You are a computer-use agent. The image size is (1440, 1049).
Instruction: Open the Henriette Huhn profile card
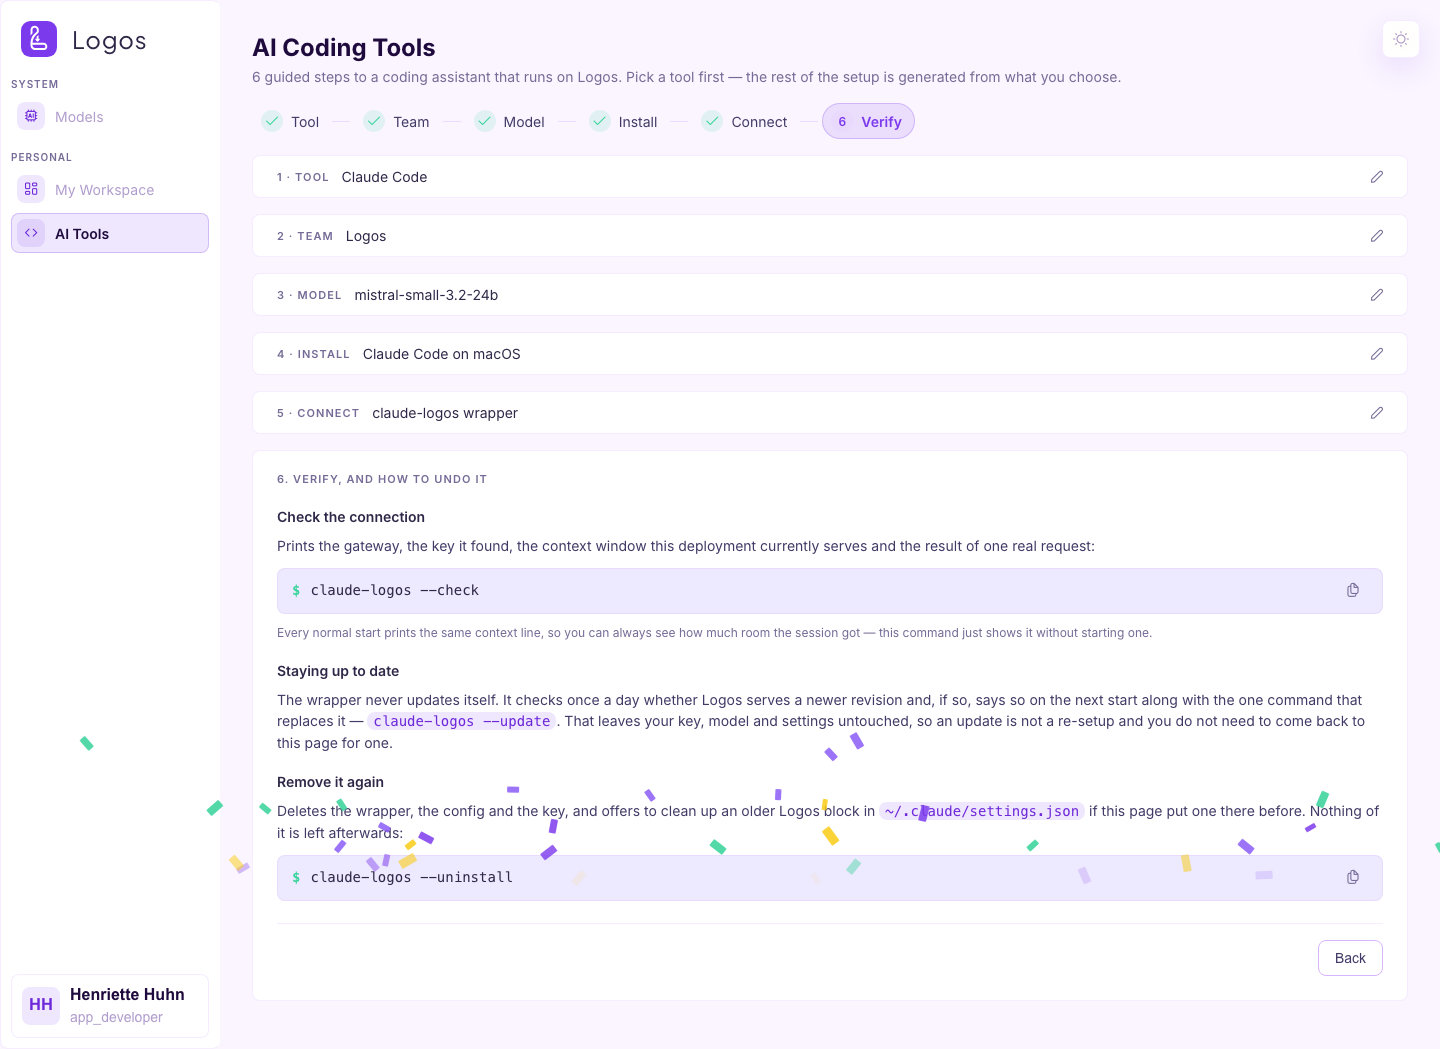(110, 1006)
